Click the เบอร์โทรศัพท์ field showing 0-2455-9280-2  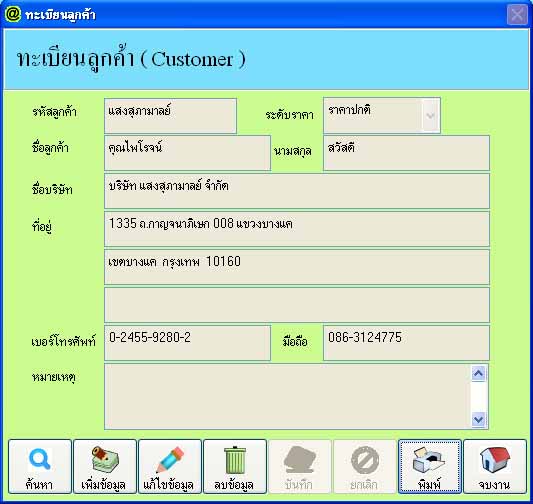(187, 343)
